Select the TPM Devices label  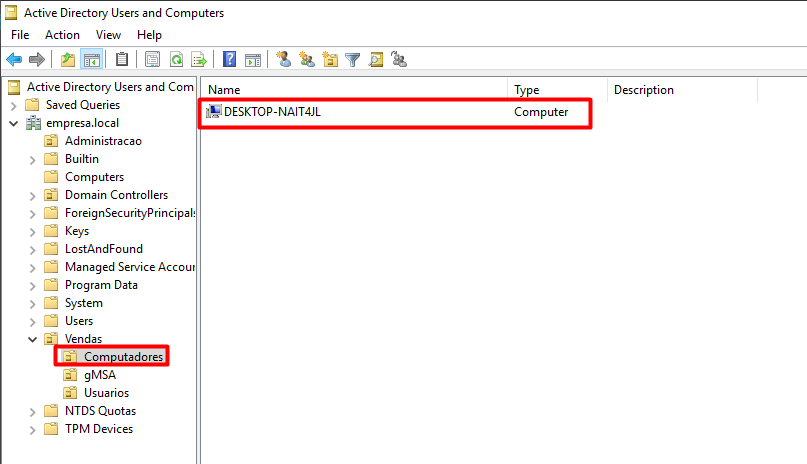pos(99,429)
